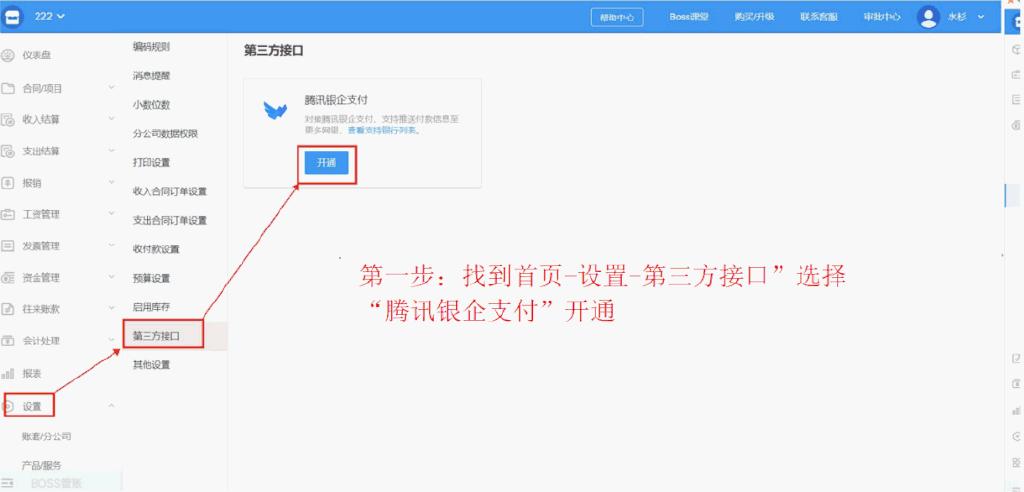
Task: Click the 支出结算 sidebar icon
Action: point(8,151)
